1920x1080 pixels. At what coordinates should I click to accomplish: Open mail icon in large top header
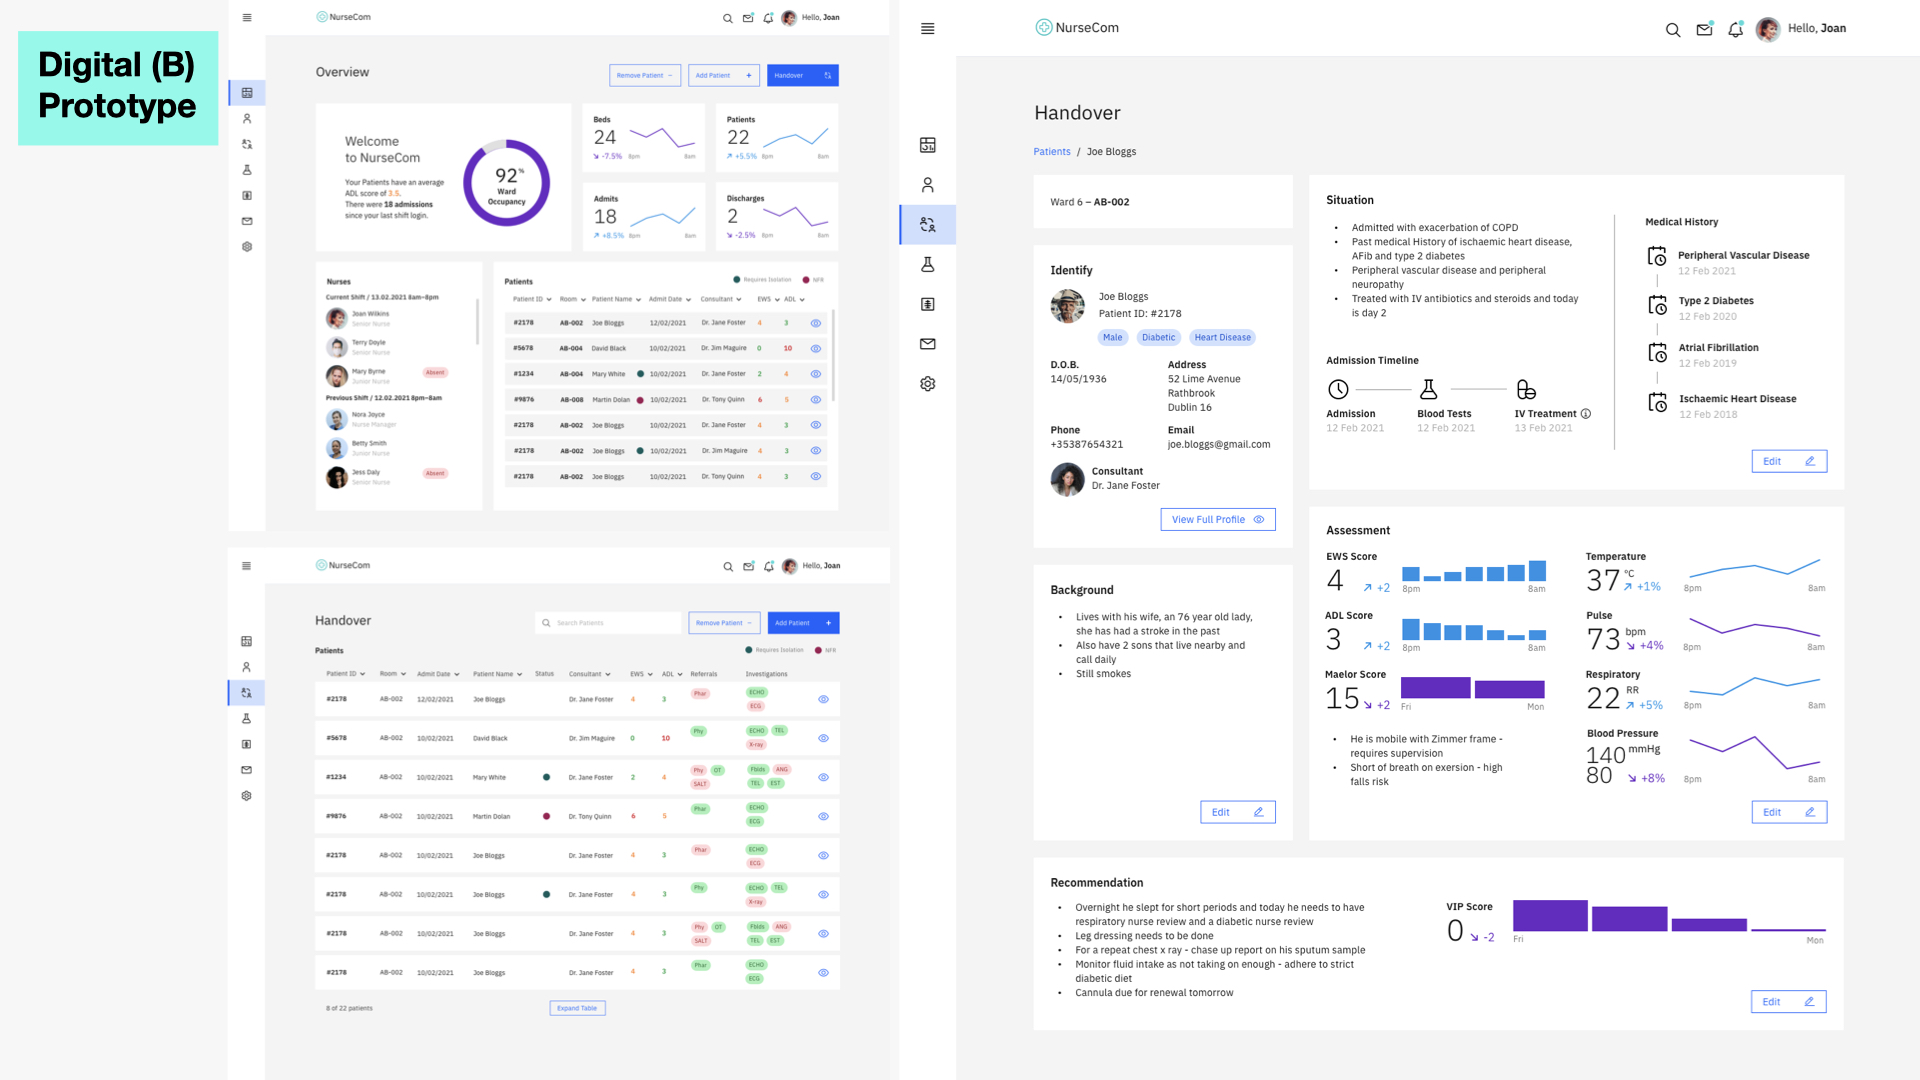coord(1704,30)
